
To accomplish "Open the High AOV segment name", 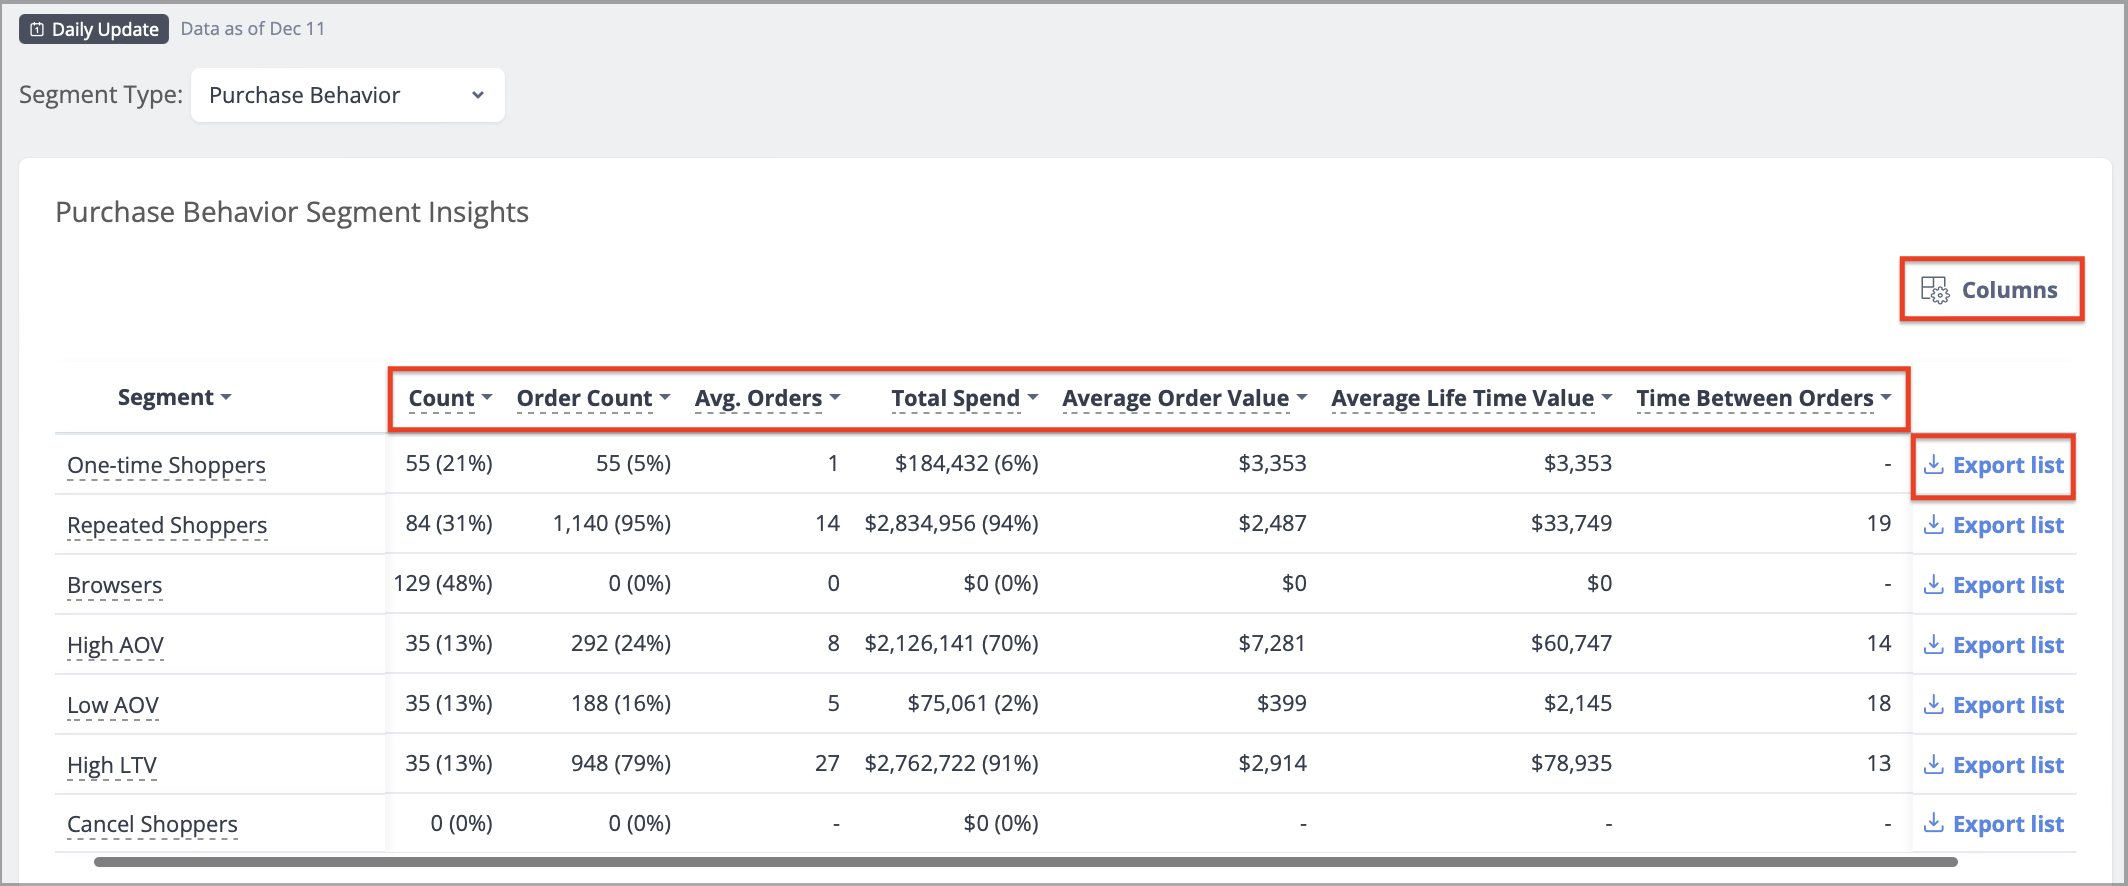I will (115, 645).
